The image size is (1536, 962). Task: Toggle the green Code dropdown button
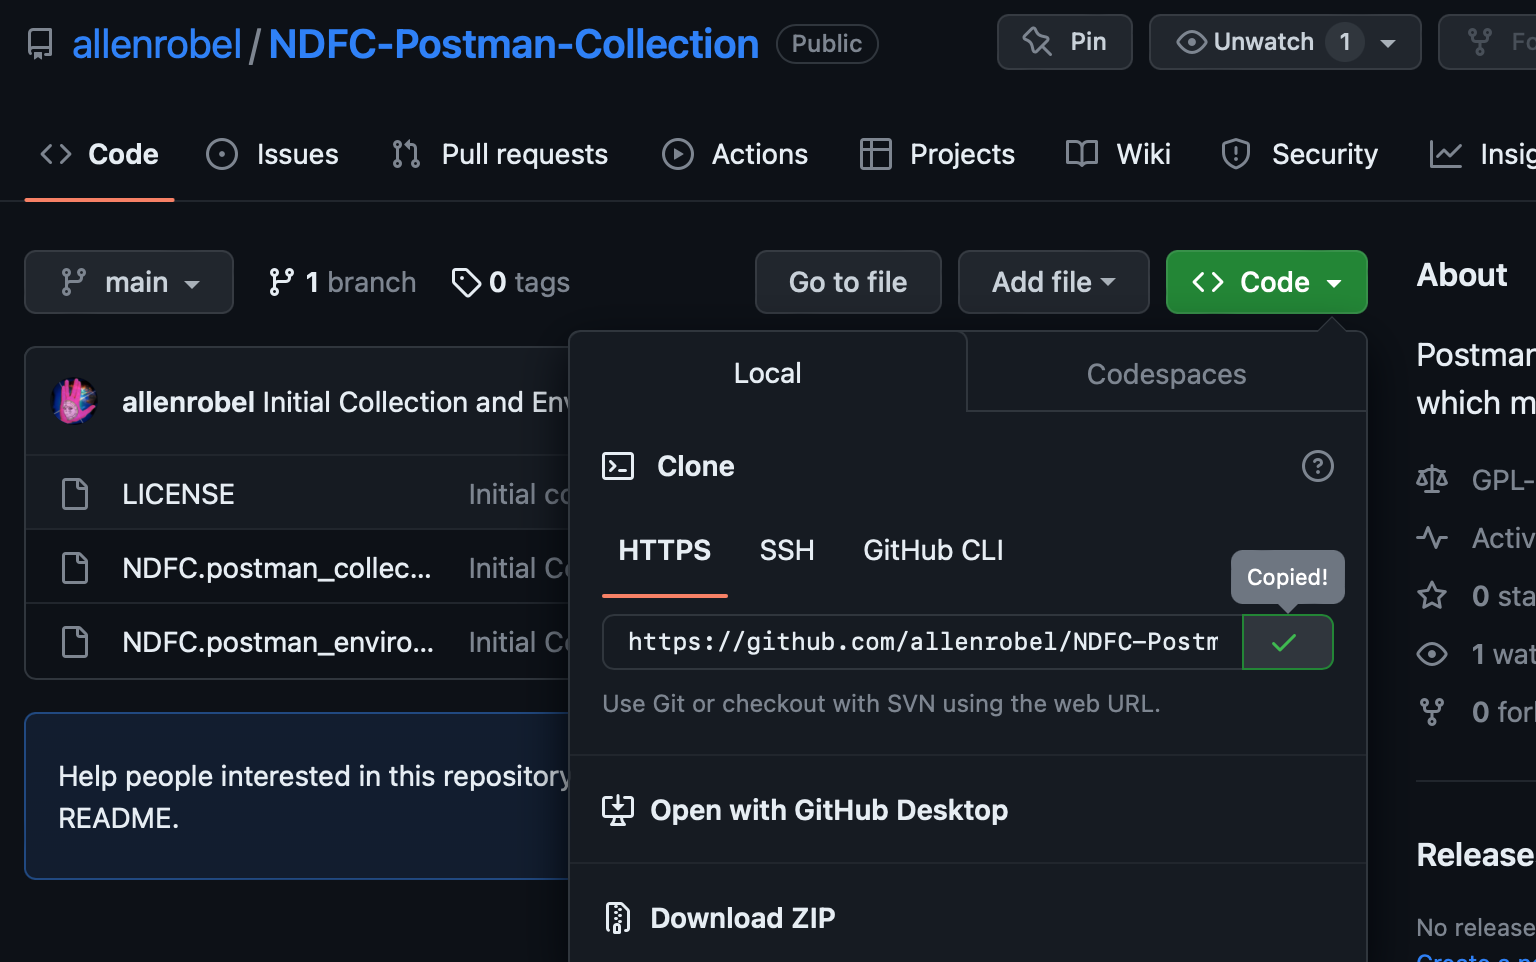tap(1267, 282)
